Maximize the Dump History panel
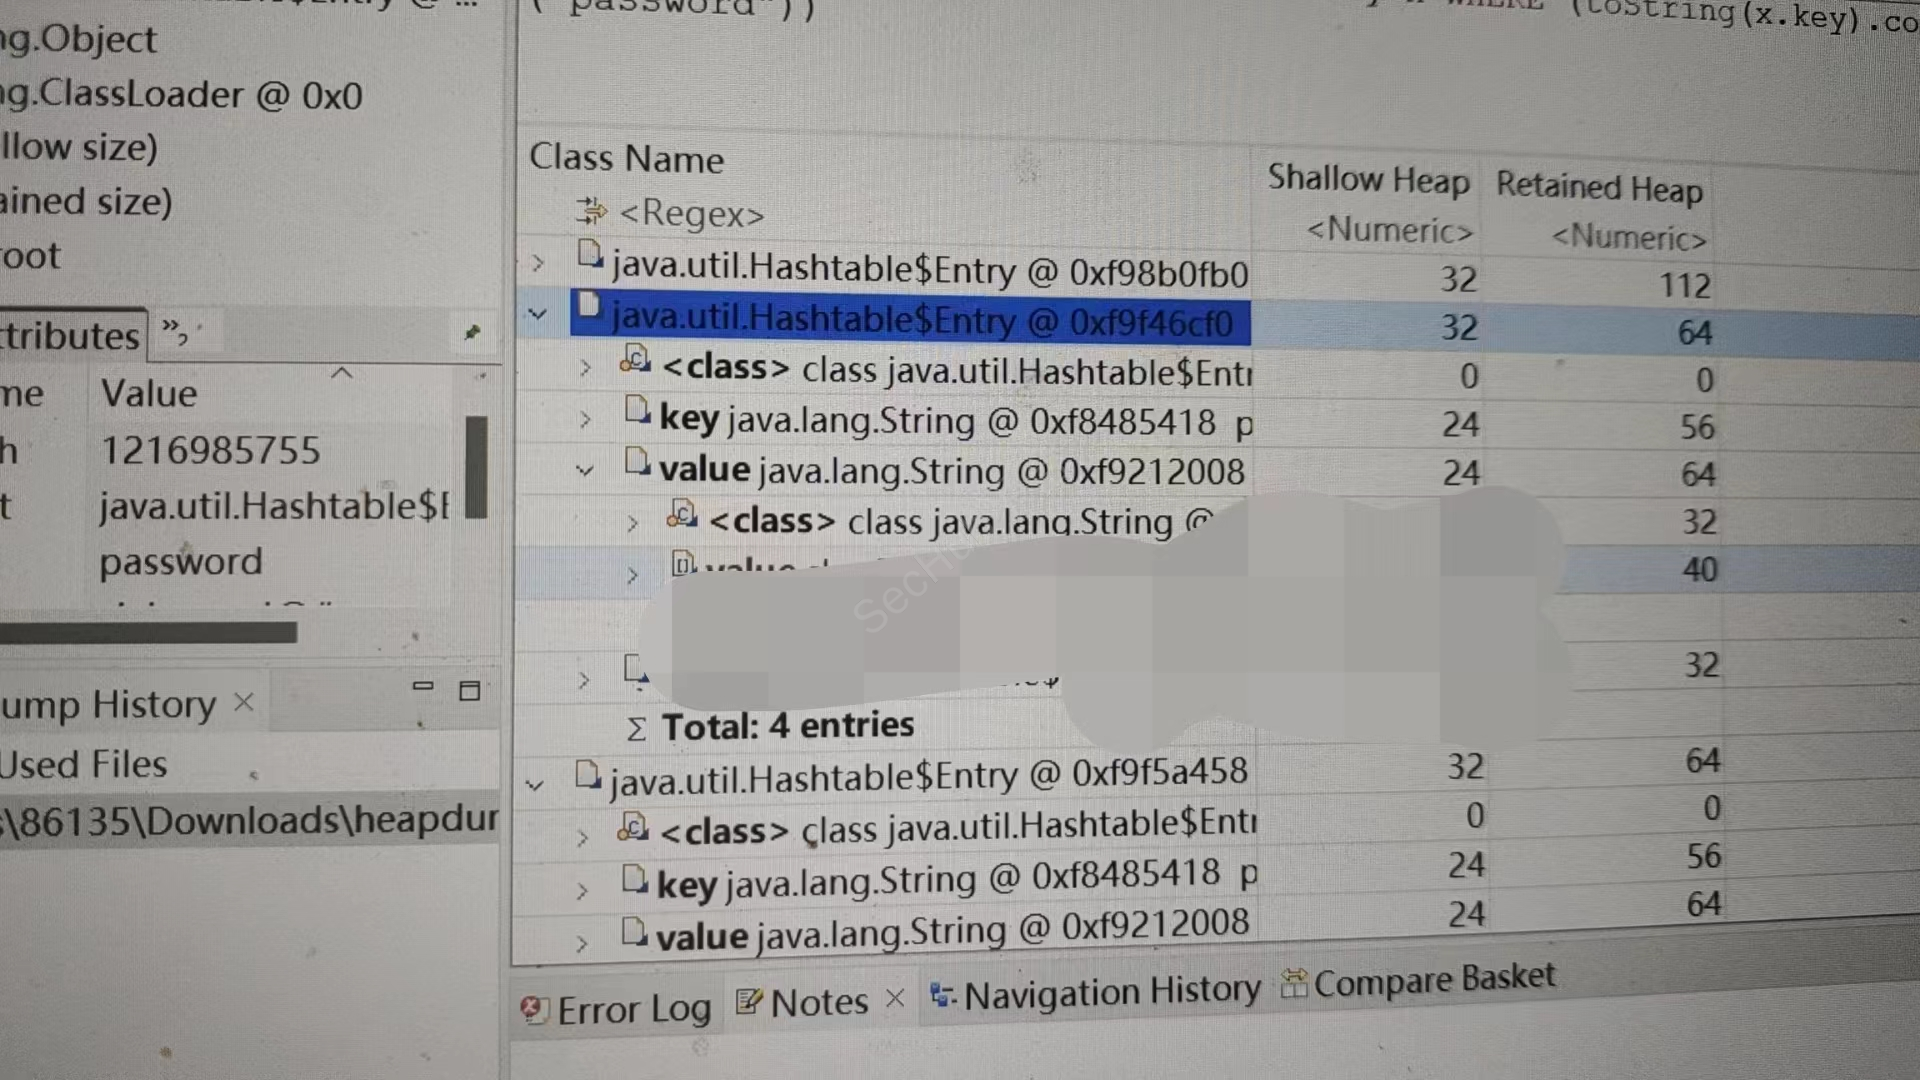 469,690
